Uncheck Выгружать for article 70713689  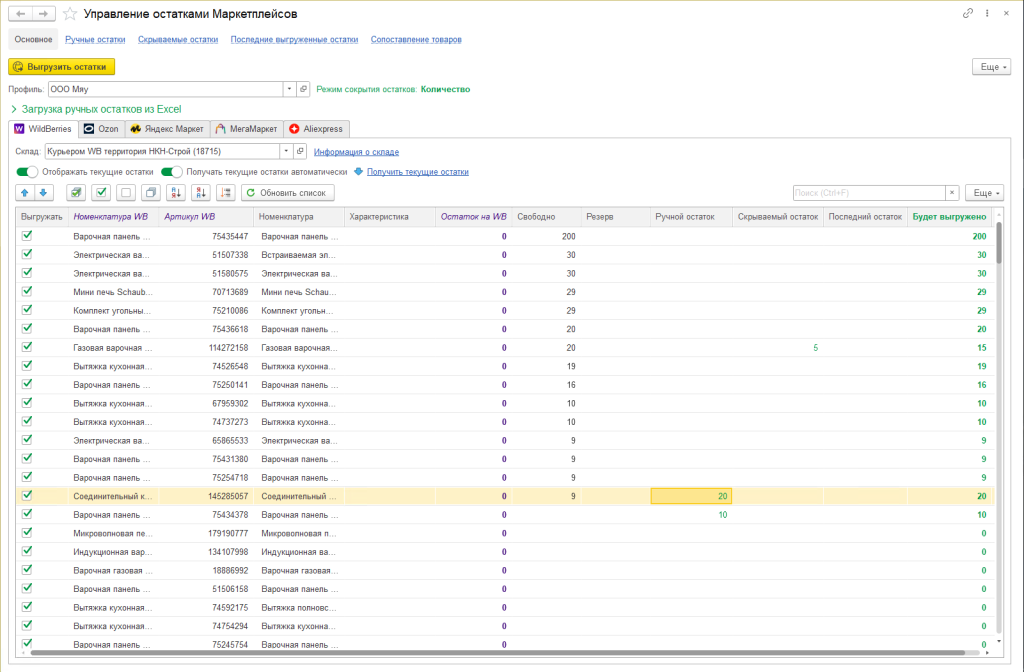tap(27, 291)
